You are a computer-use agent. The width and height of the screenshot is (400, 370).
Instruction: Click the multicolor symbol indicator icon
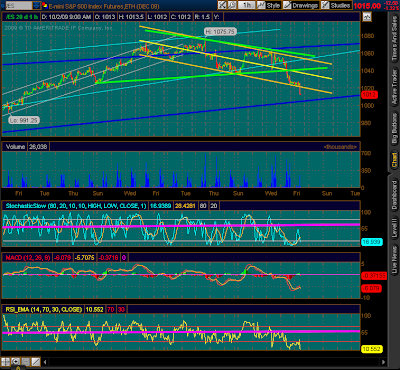pos(44,5)
